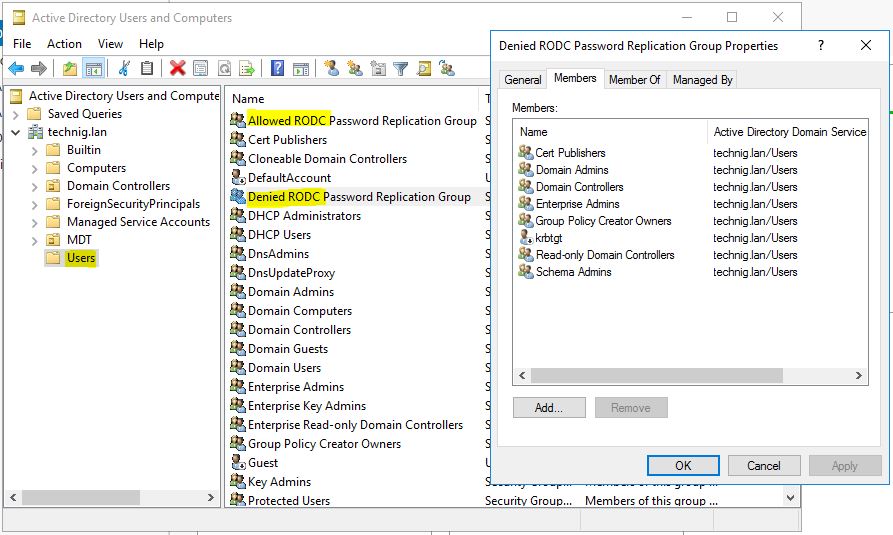Screen dimensions: 893x535
Task: Toggle the Show/Hide Action Pane icon
Action: click(301, 69)
